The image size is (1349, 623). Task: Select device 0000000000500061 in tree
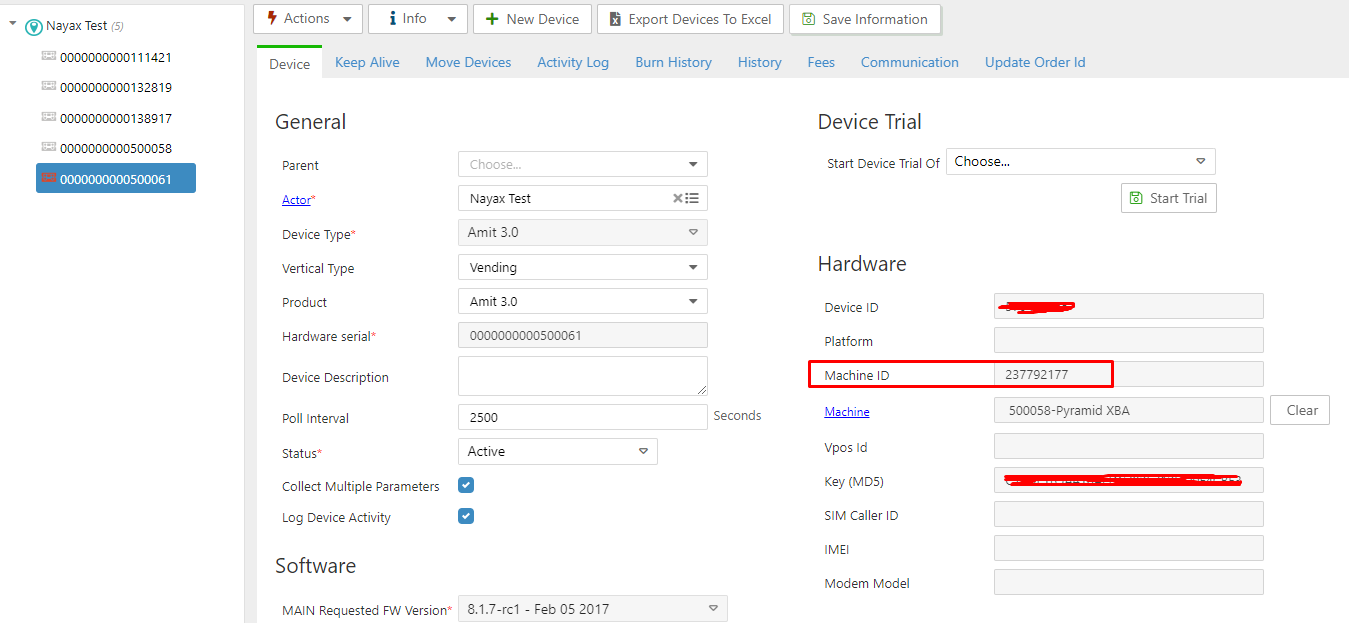tap(116, 180)
